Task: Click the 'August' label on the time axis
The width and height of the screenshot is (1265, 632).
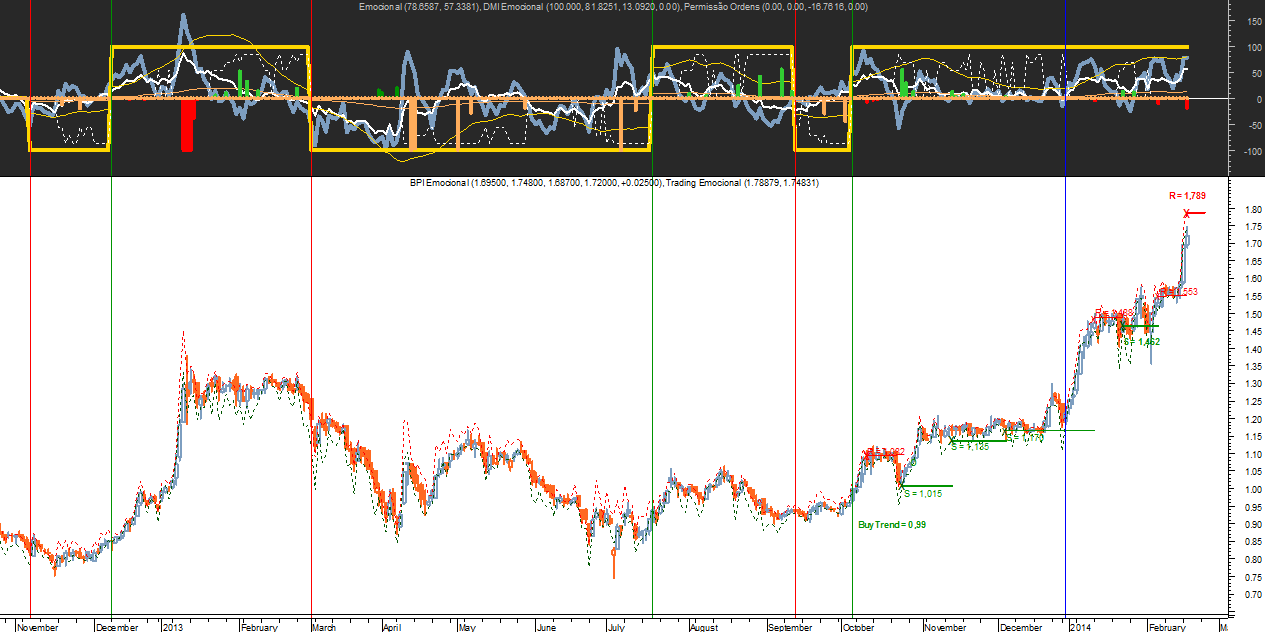Action: (703, 627)
